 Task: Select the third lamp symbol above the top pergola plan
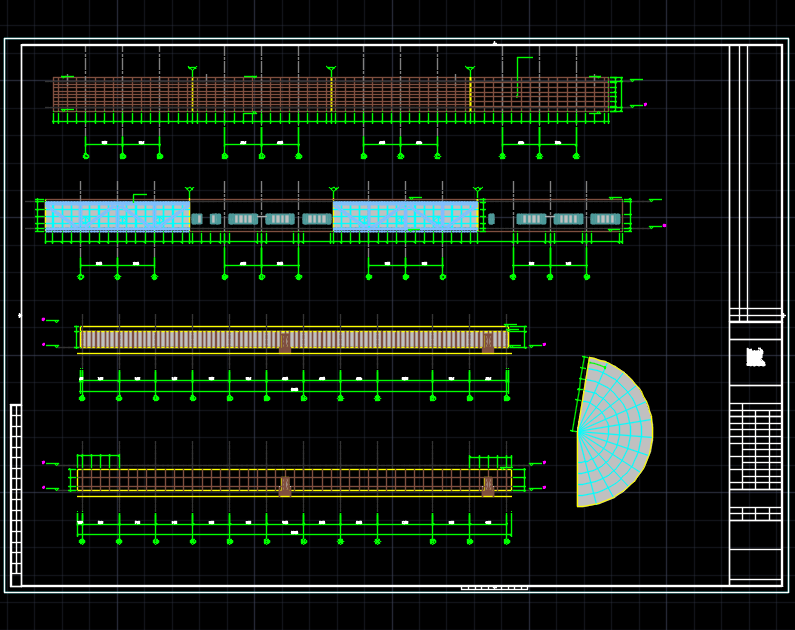click(470, 68)
